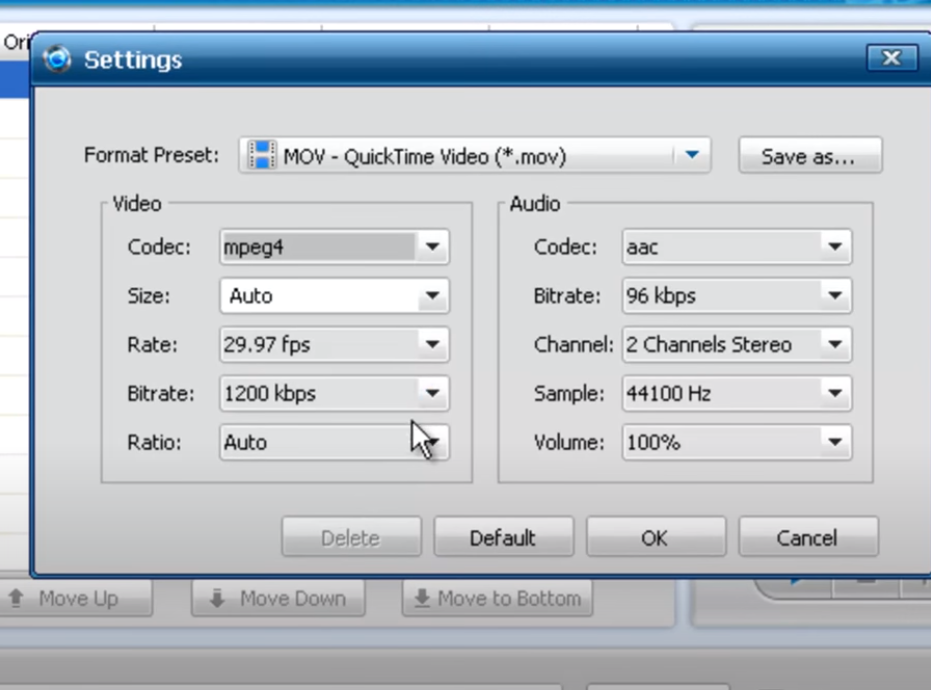The width and height of the screenshot is (931, 690).
Task: Click the Sample: label
Action: [x=569, y=393]
